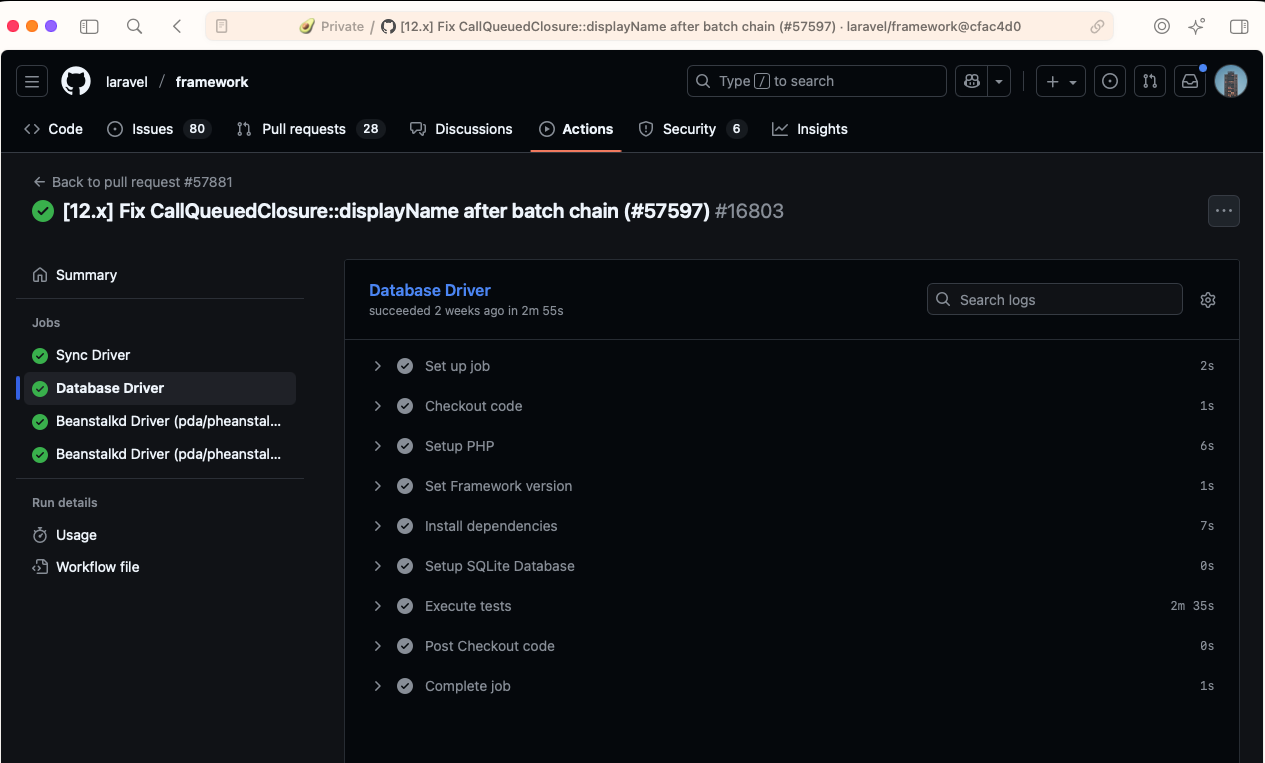Click success check icon for Execute tests
This screenshot has width=1265, height=763.
click(x=405, y=606)
